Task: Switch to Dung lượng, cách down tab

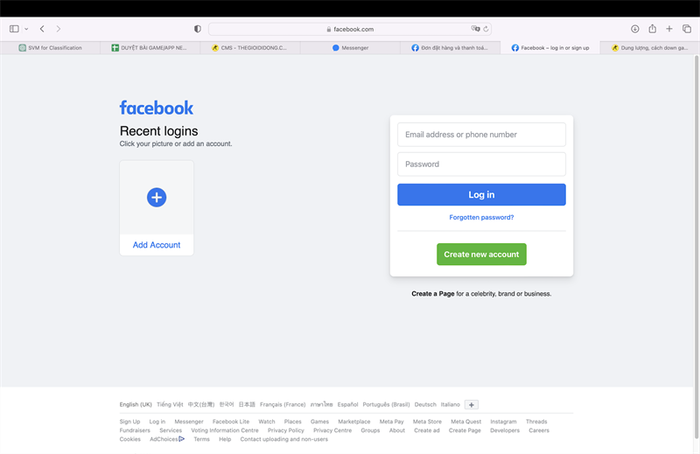Action: tap(650, 48)
